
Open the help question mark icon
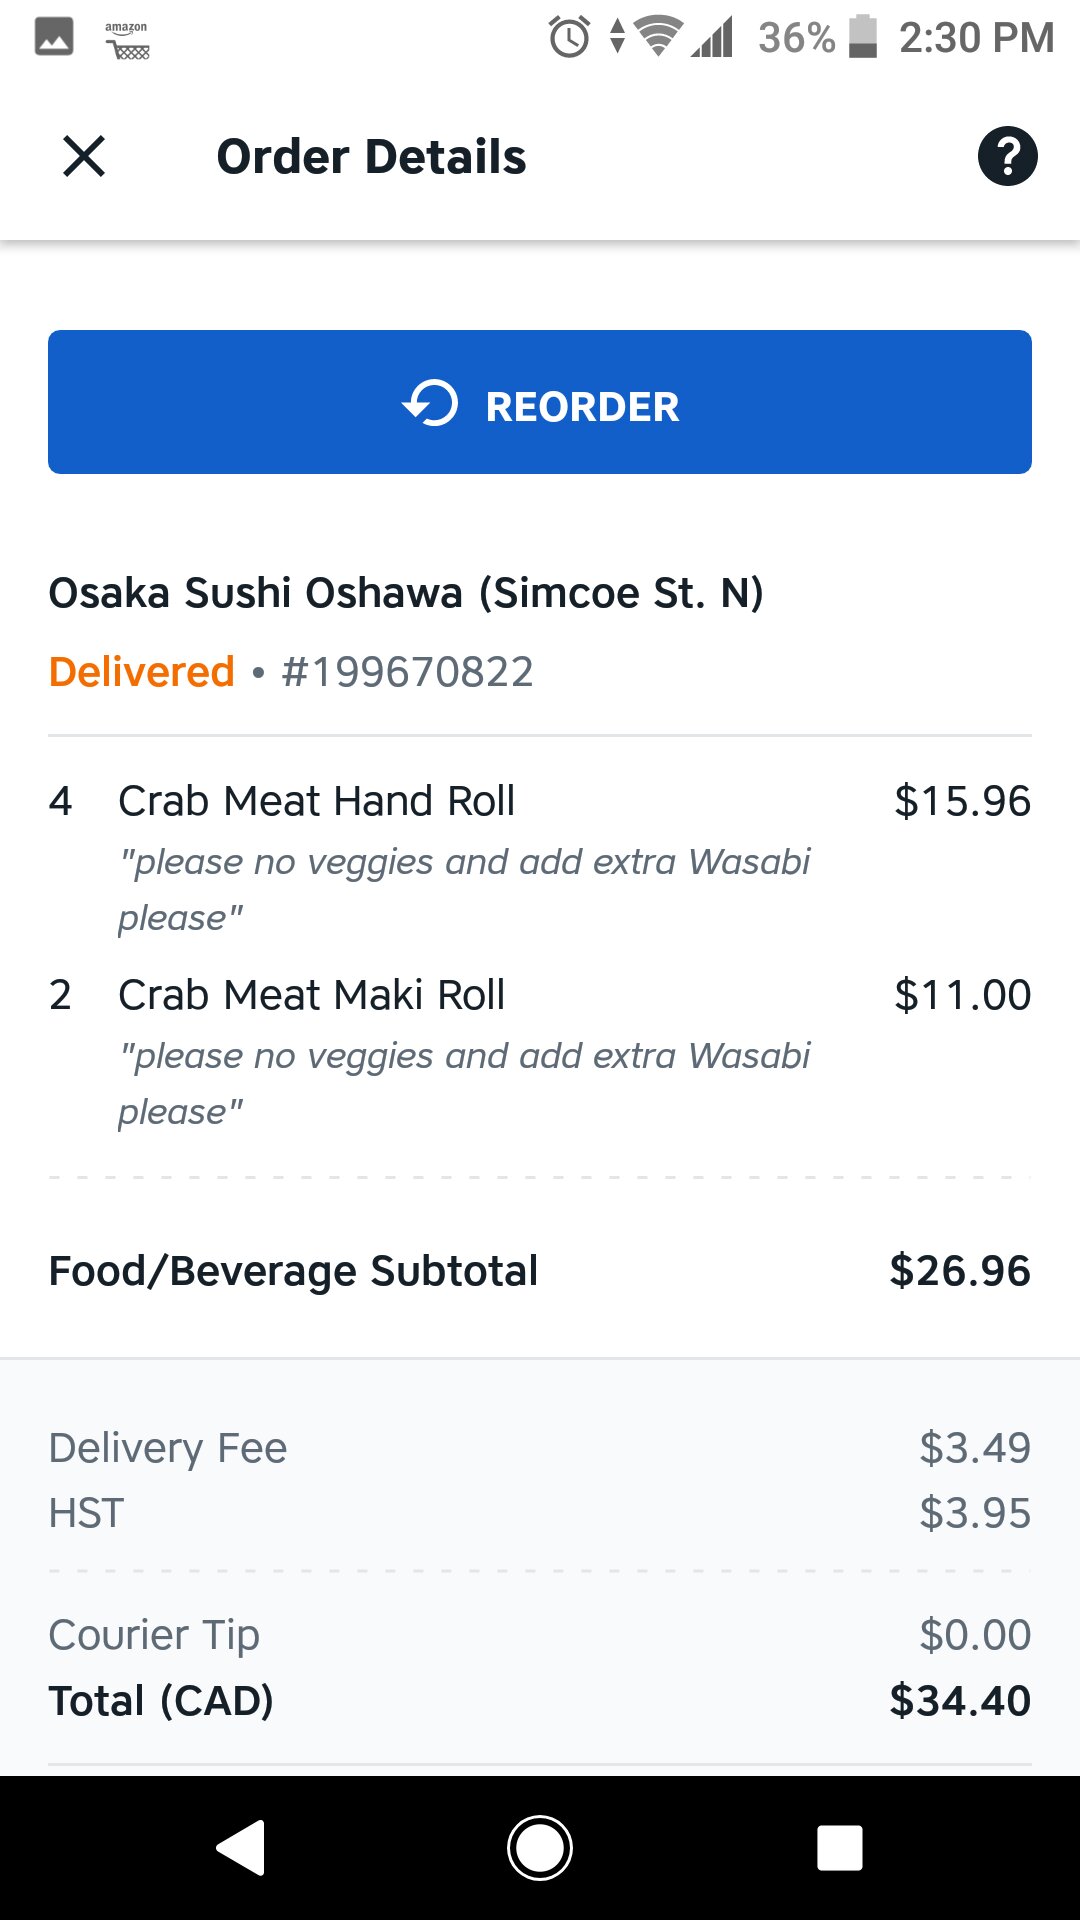[1007, 157]
